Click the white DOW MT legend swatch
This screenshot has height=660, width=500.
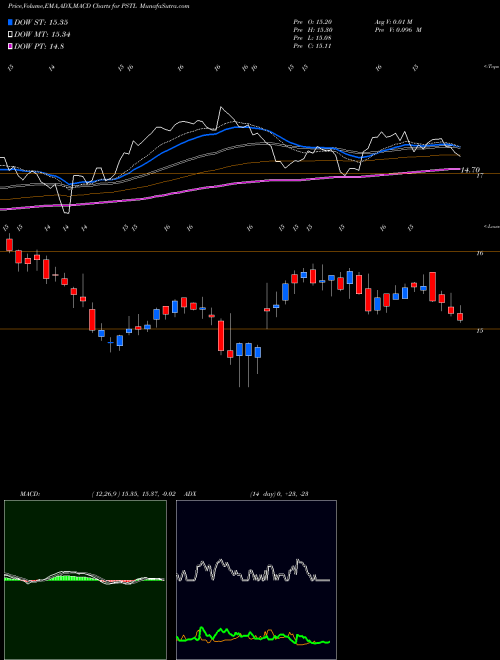(x=11, y=35)
